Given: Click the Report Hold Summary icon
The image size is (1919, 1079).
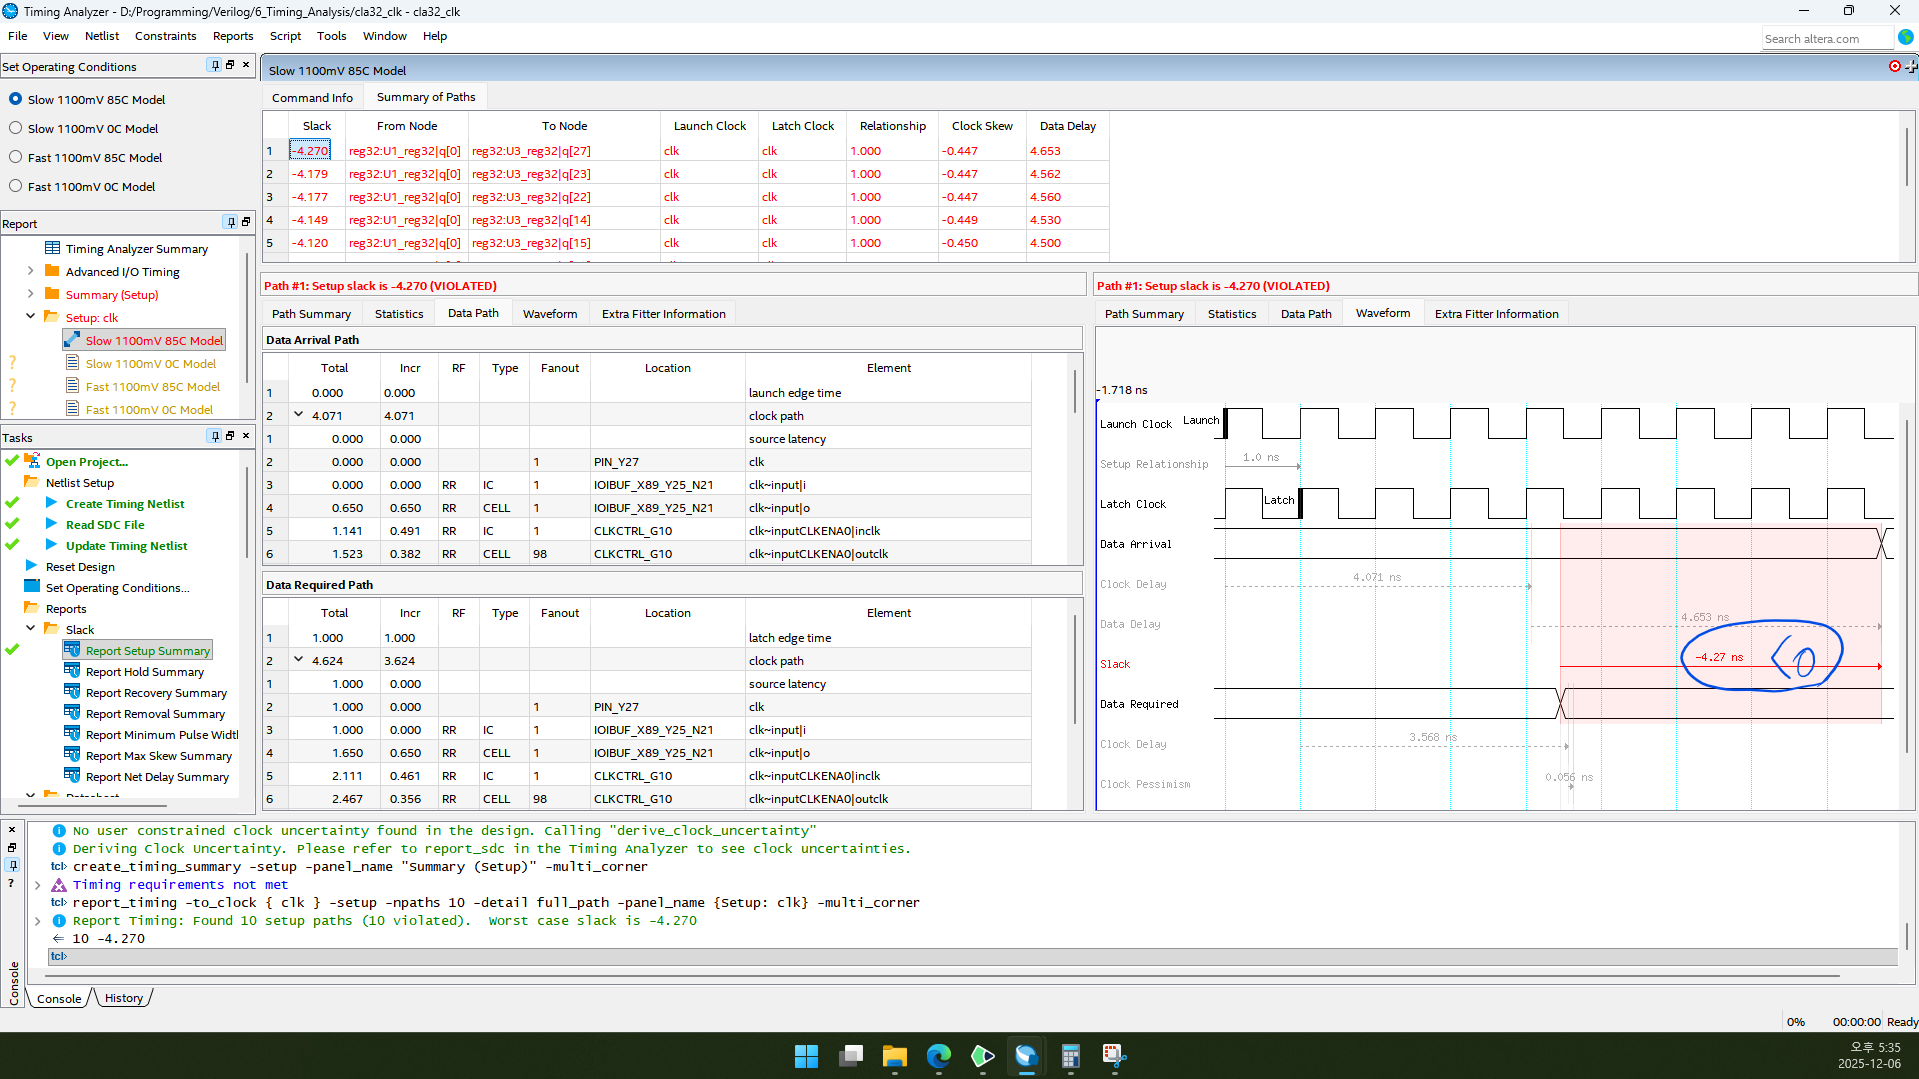Looking at the screenshot, I should pyautogui.click(x=72, y=672).
